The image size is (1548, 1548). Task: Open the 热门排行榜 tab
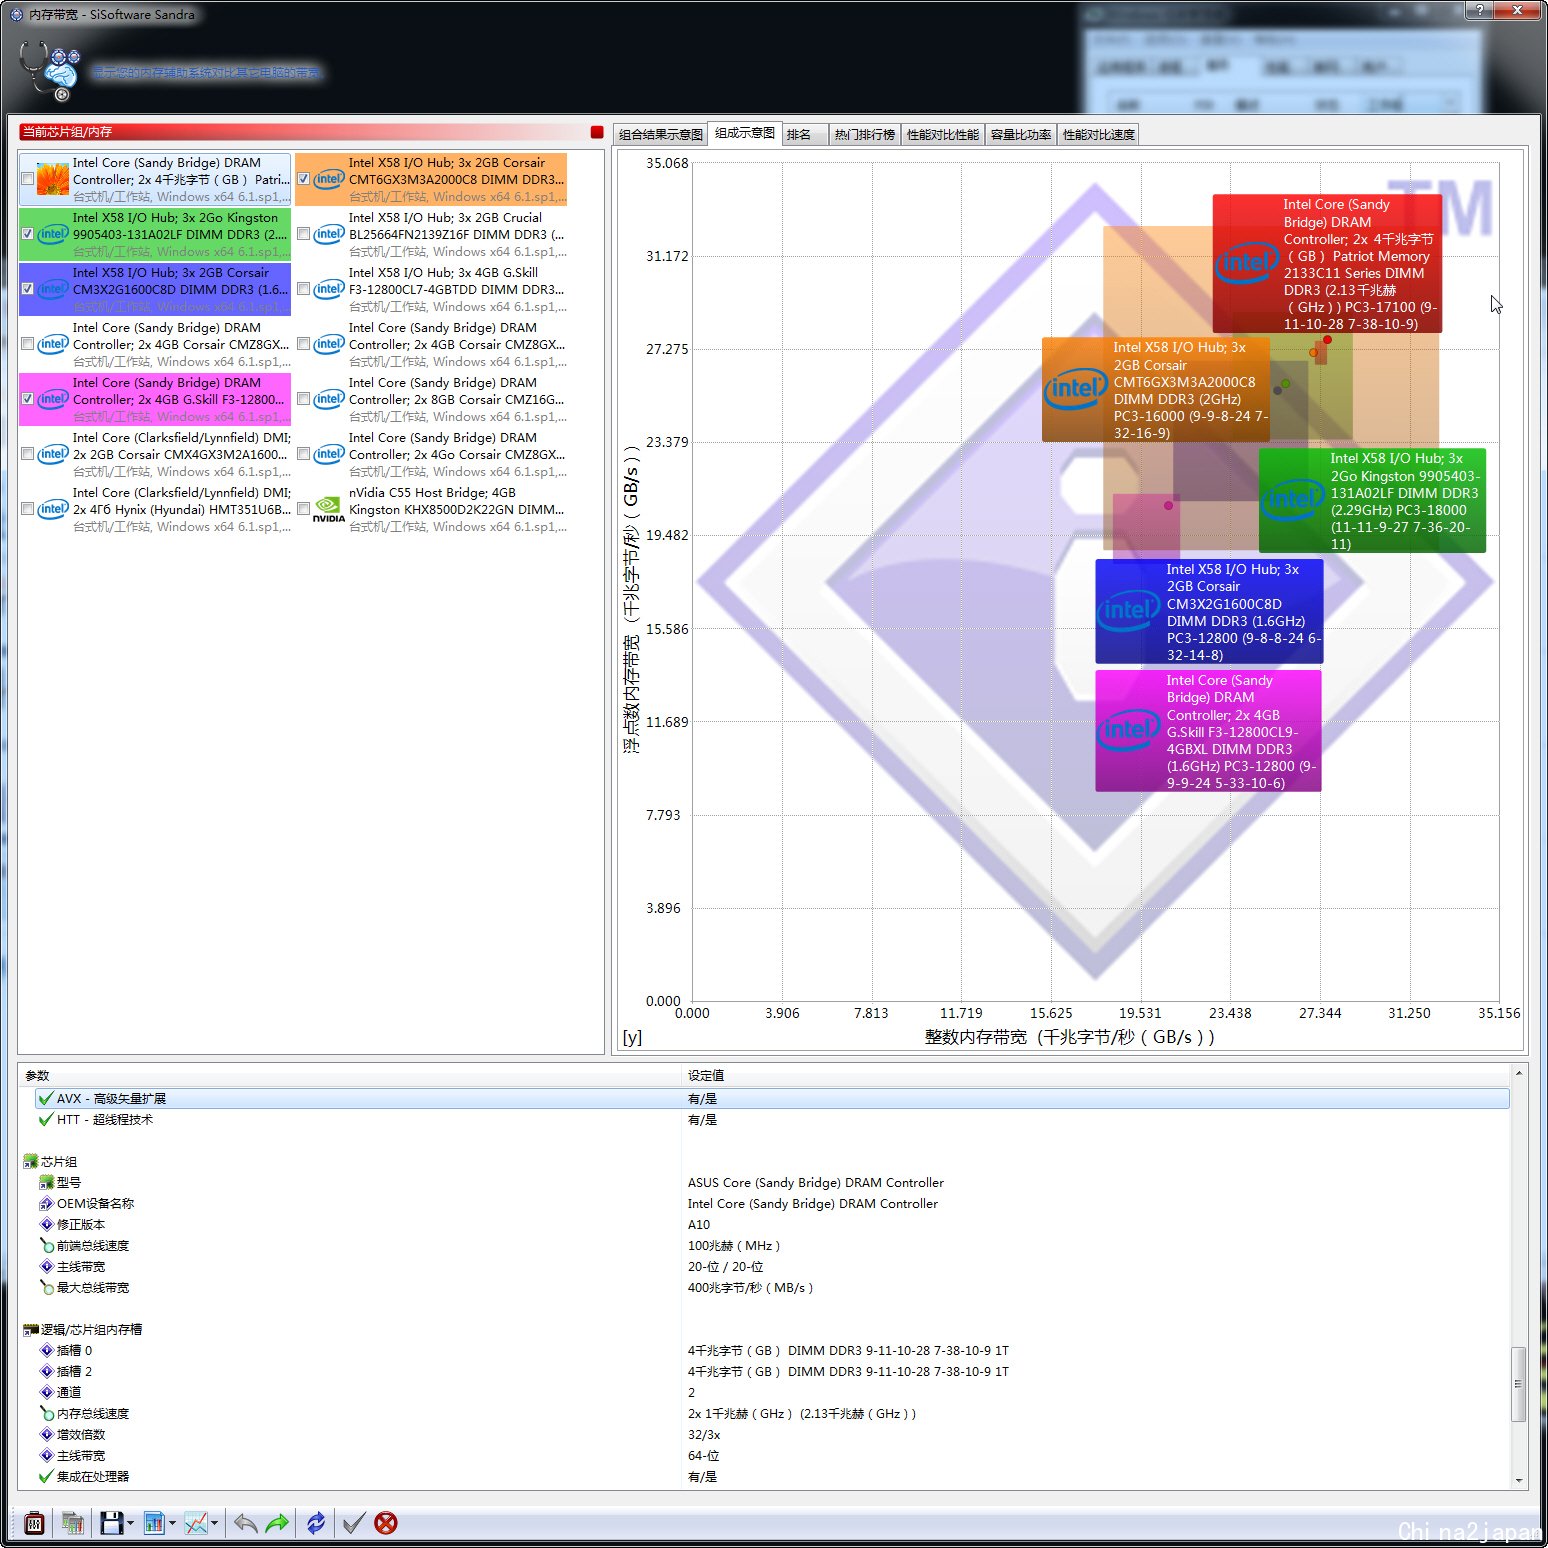click(x=865, y=134)
